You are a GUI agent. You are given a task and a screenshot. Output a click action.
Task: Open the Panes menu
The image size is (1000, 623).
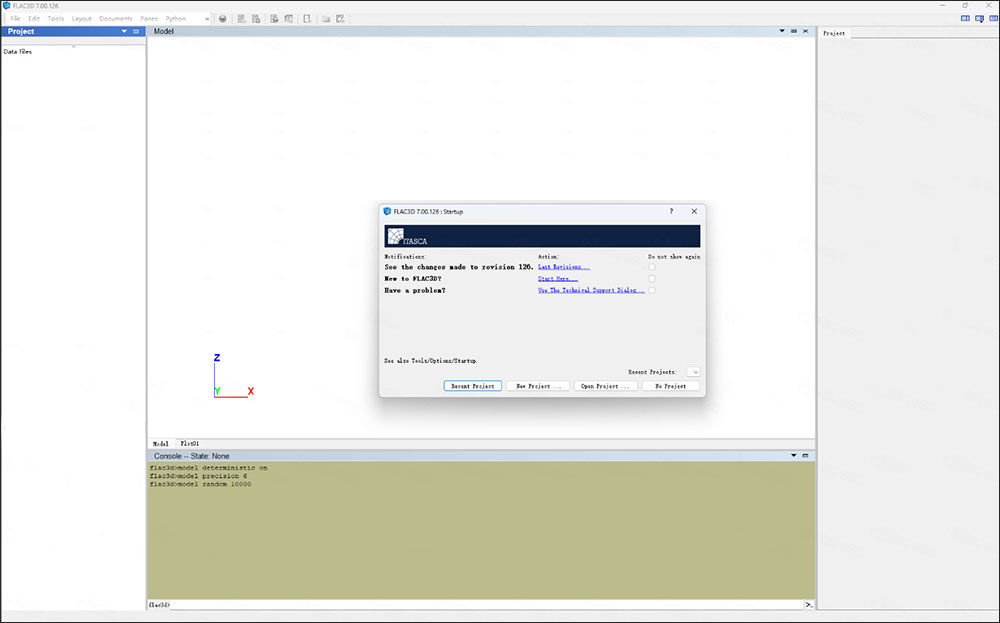point(149,18)
